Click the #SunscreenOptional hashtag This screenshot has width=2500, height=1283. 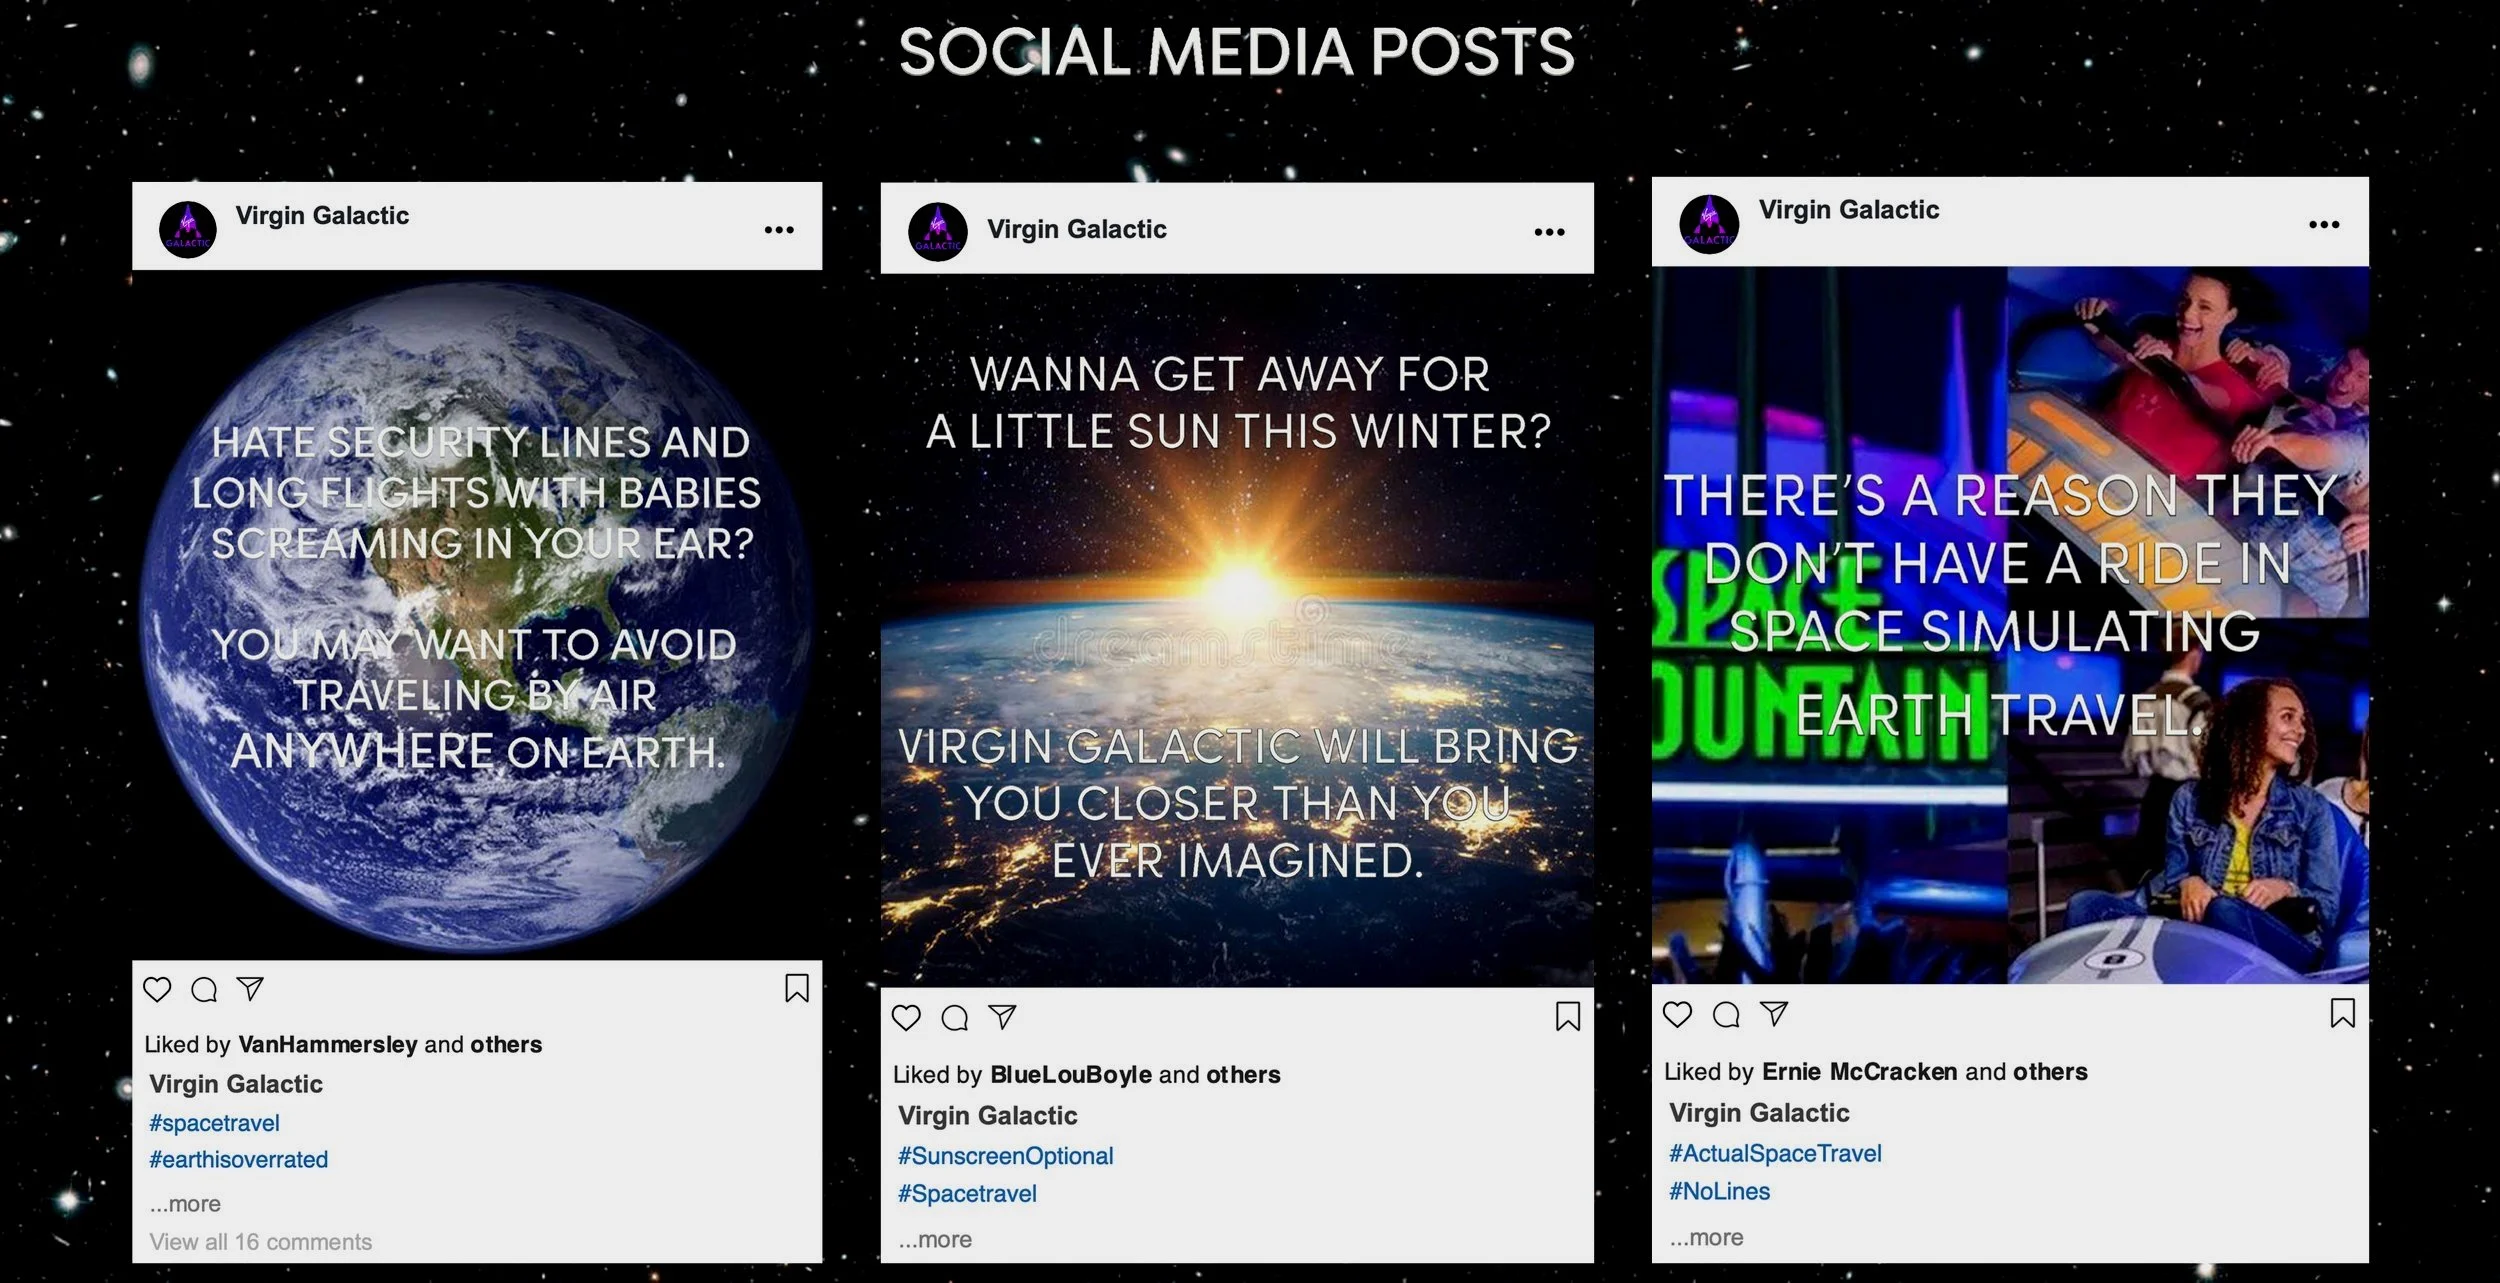[x=1005, y=1156]
